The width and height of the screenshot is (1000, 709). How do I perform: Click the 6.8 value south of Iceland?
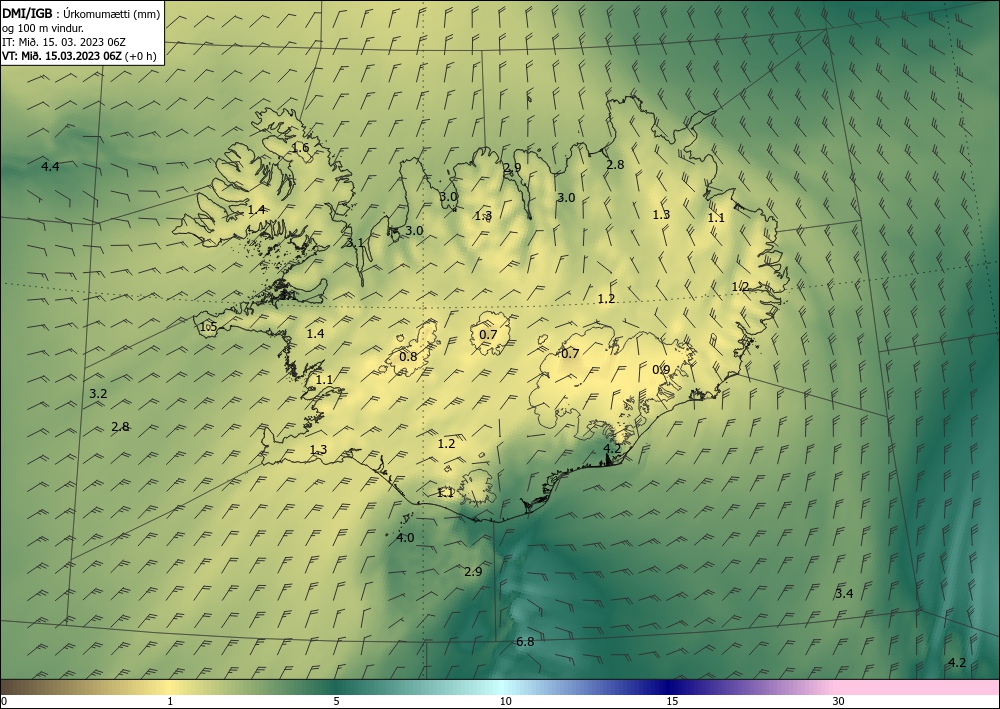pos(525,642)
